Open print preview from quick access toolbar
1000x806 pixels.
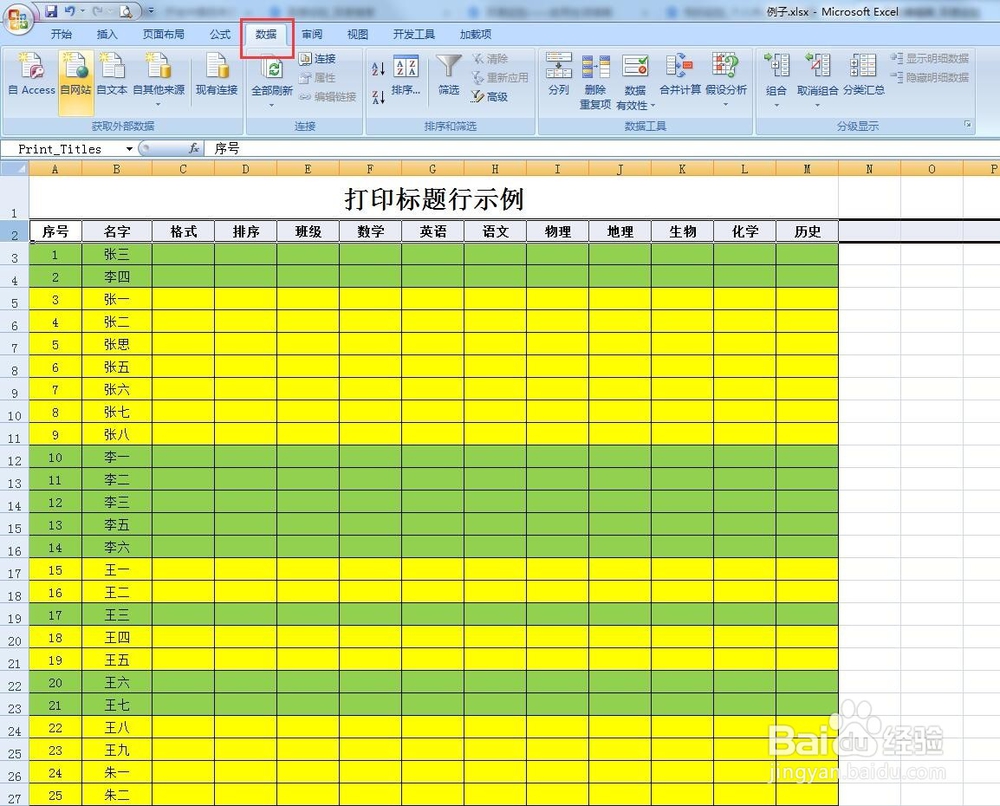click(127, 11)
